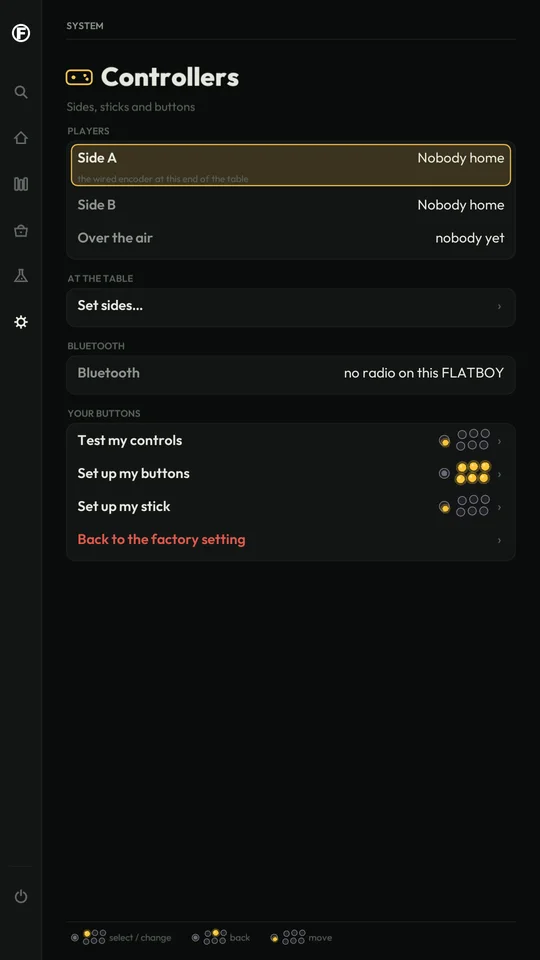Select the Side B player row
This screenshot has width=540, height=960.
point(291,205)
